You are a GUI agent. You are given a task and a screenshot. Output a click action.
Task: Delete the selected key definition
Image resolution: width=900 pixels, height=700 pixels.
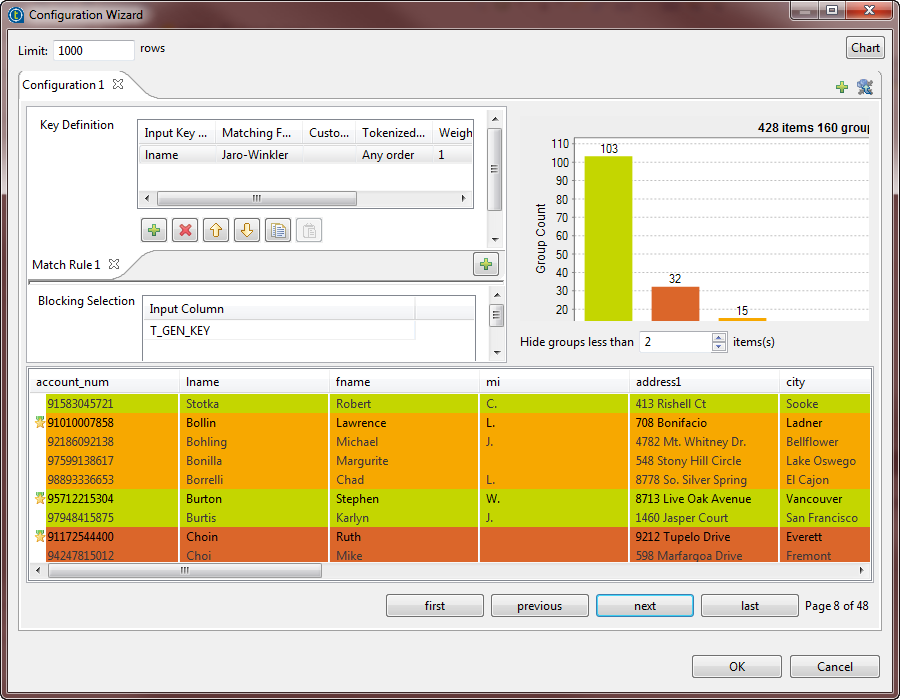click(185, 230)
